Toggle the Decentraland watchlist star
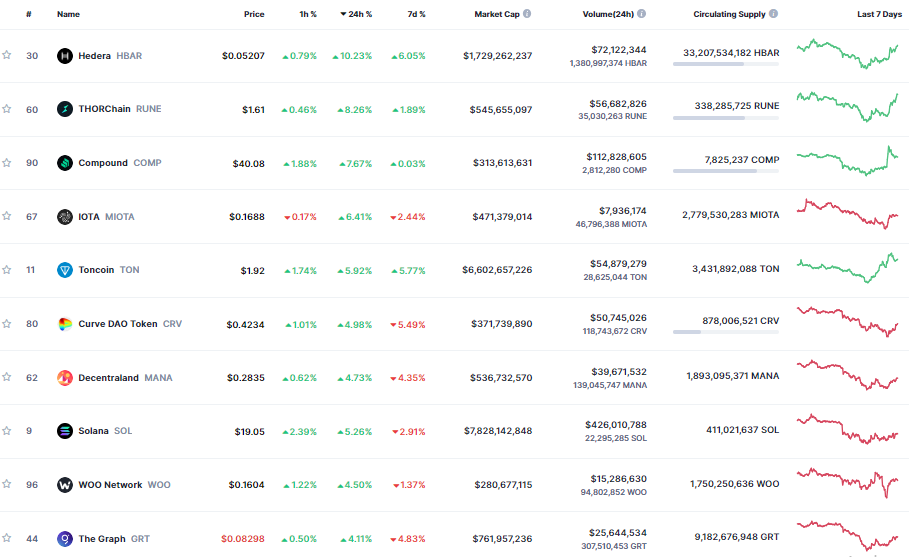Image resolution: width=915 pixels, height=557 pixels. tap(7, 377)
